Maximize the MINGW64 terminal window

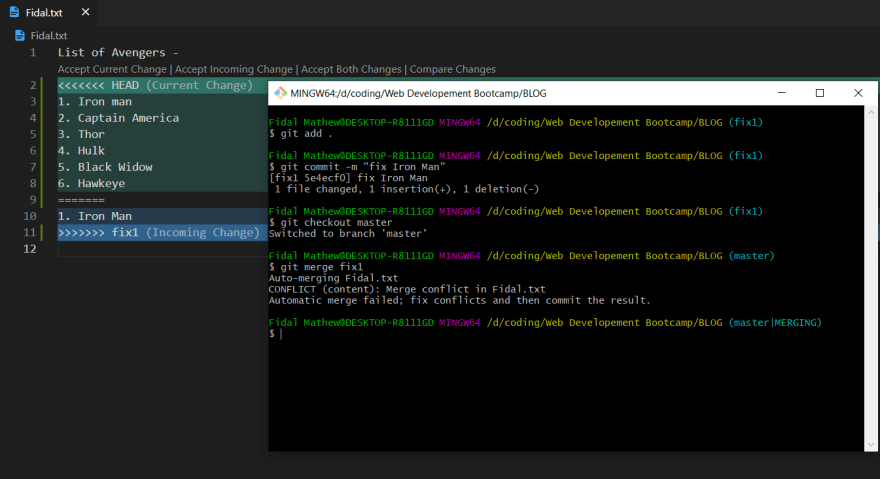[820, 93]
